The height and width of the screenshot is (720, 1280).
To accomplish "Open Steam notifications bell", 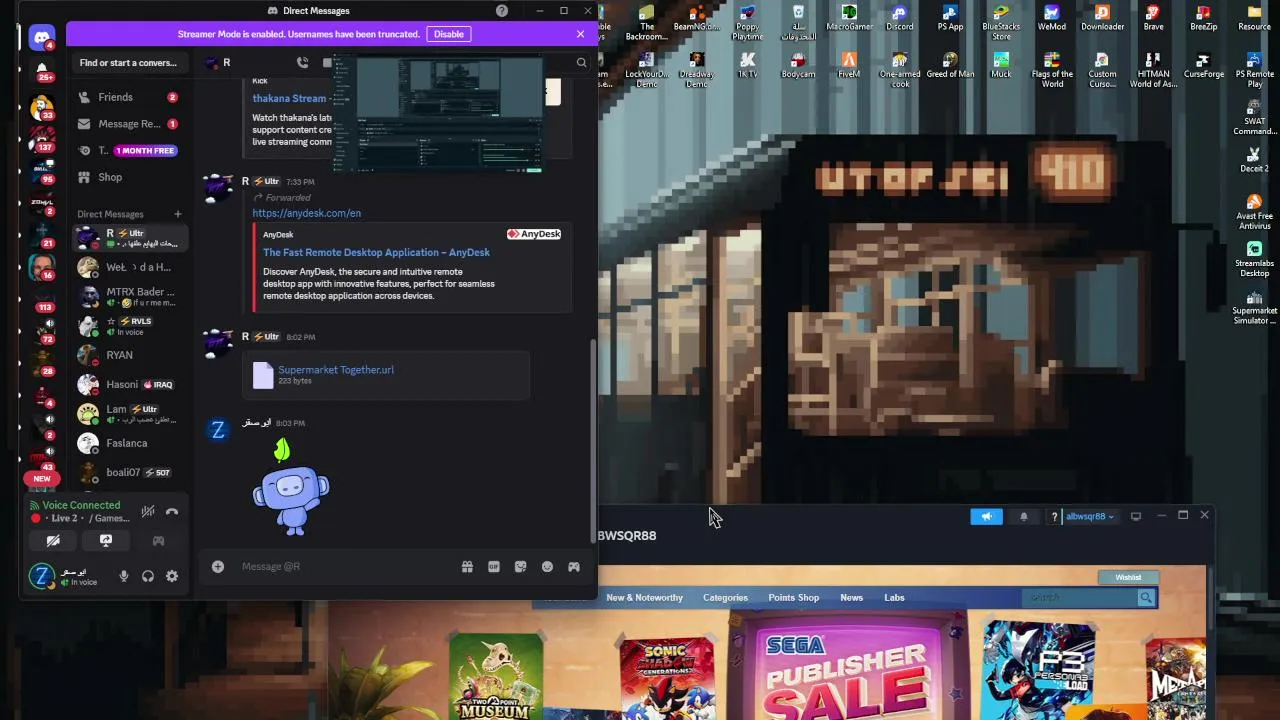I will pyautogui.click(x=1023, y=516).
